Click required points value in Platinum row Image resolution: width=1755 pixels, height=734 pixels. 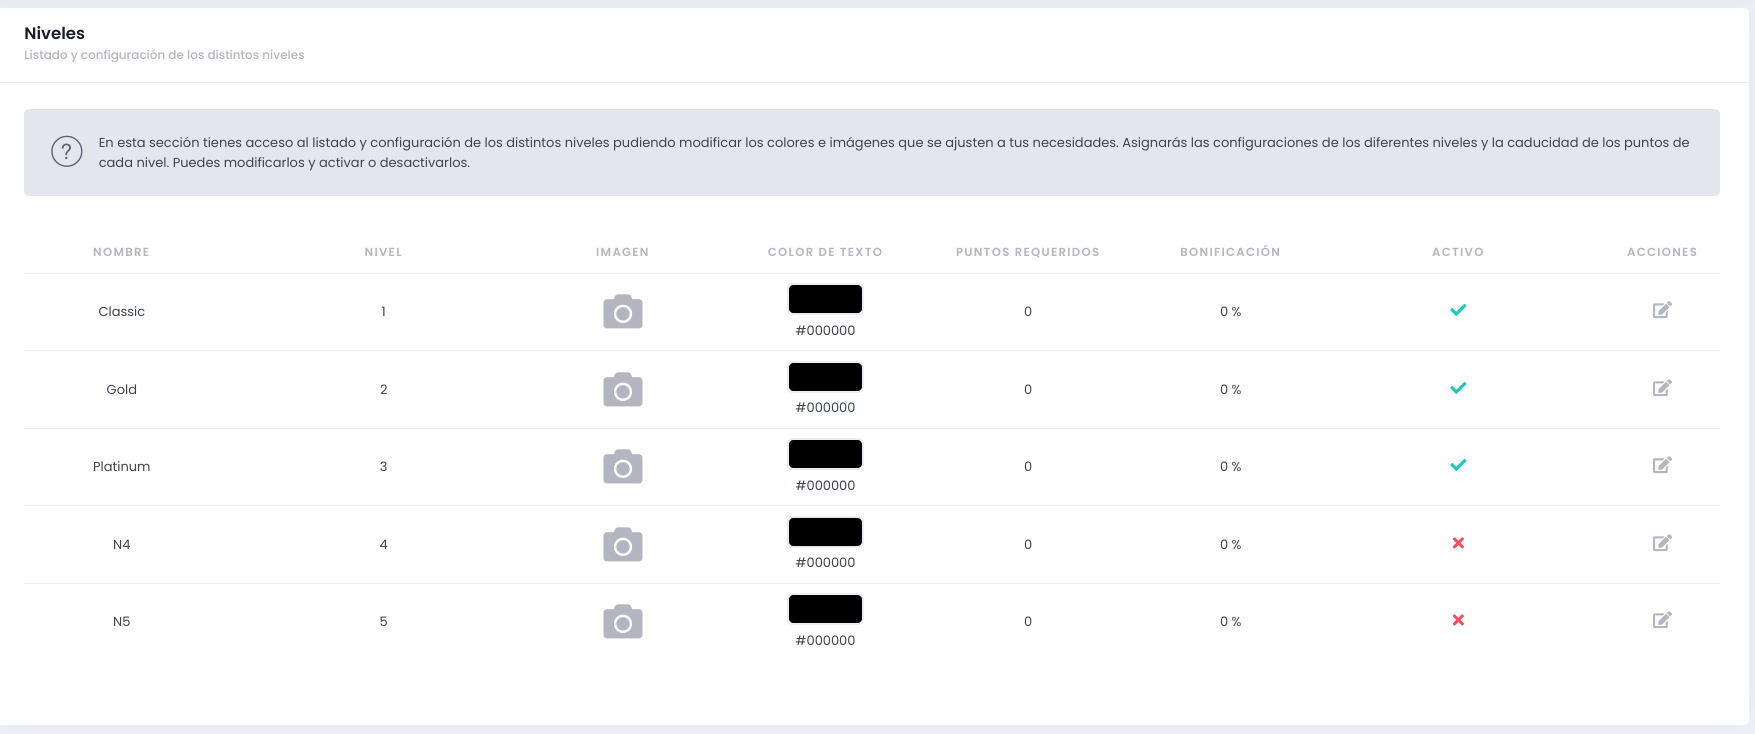pyautogui.click(x=1027, y=467)
